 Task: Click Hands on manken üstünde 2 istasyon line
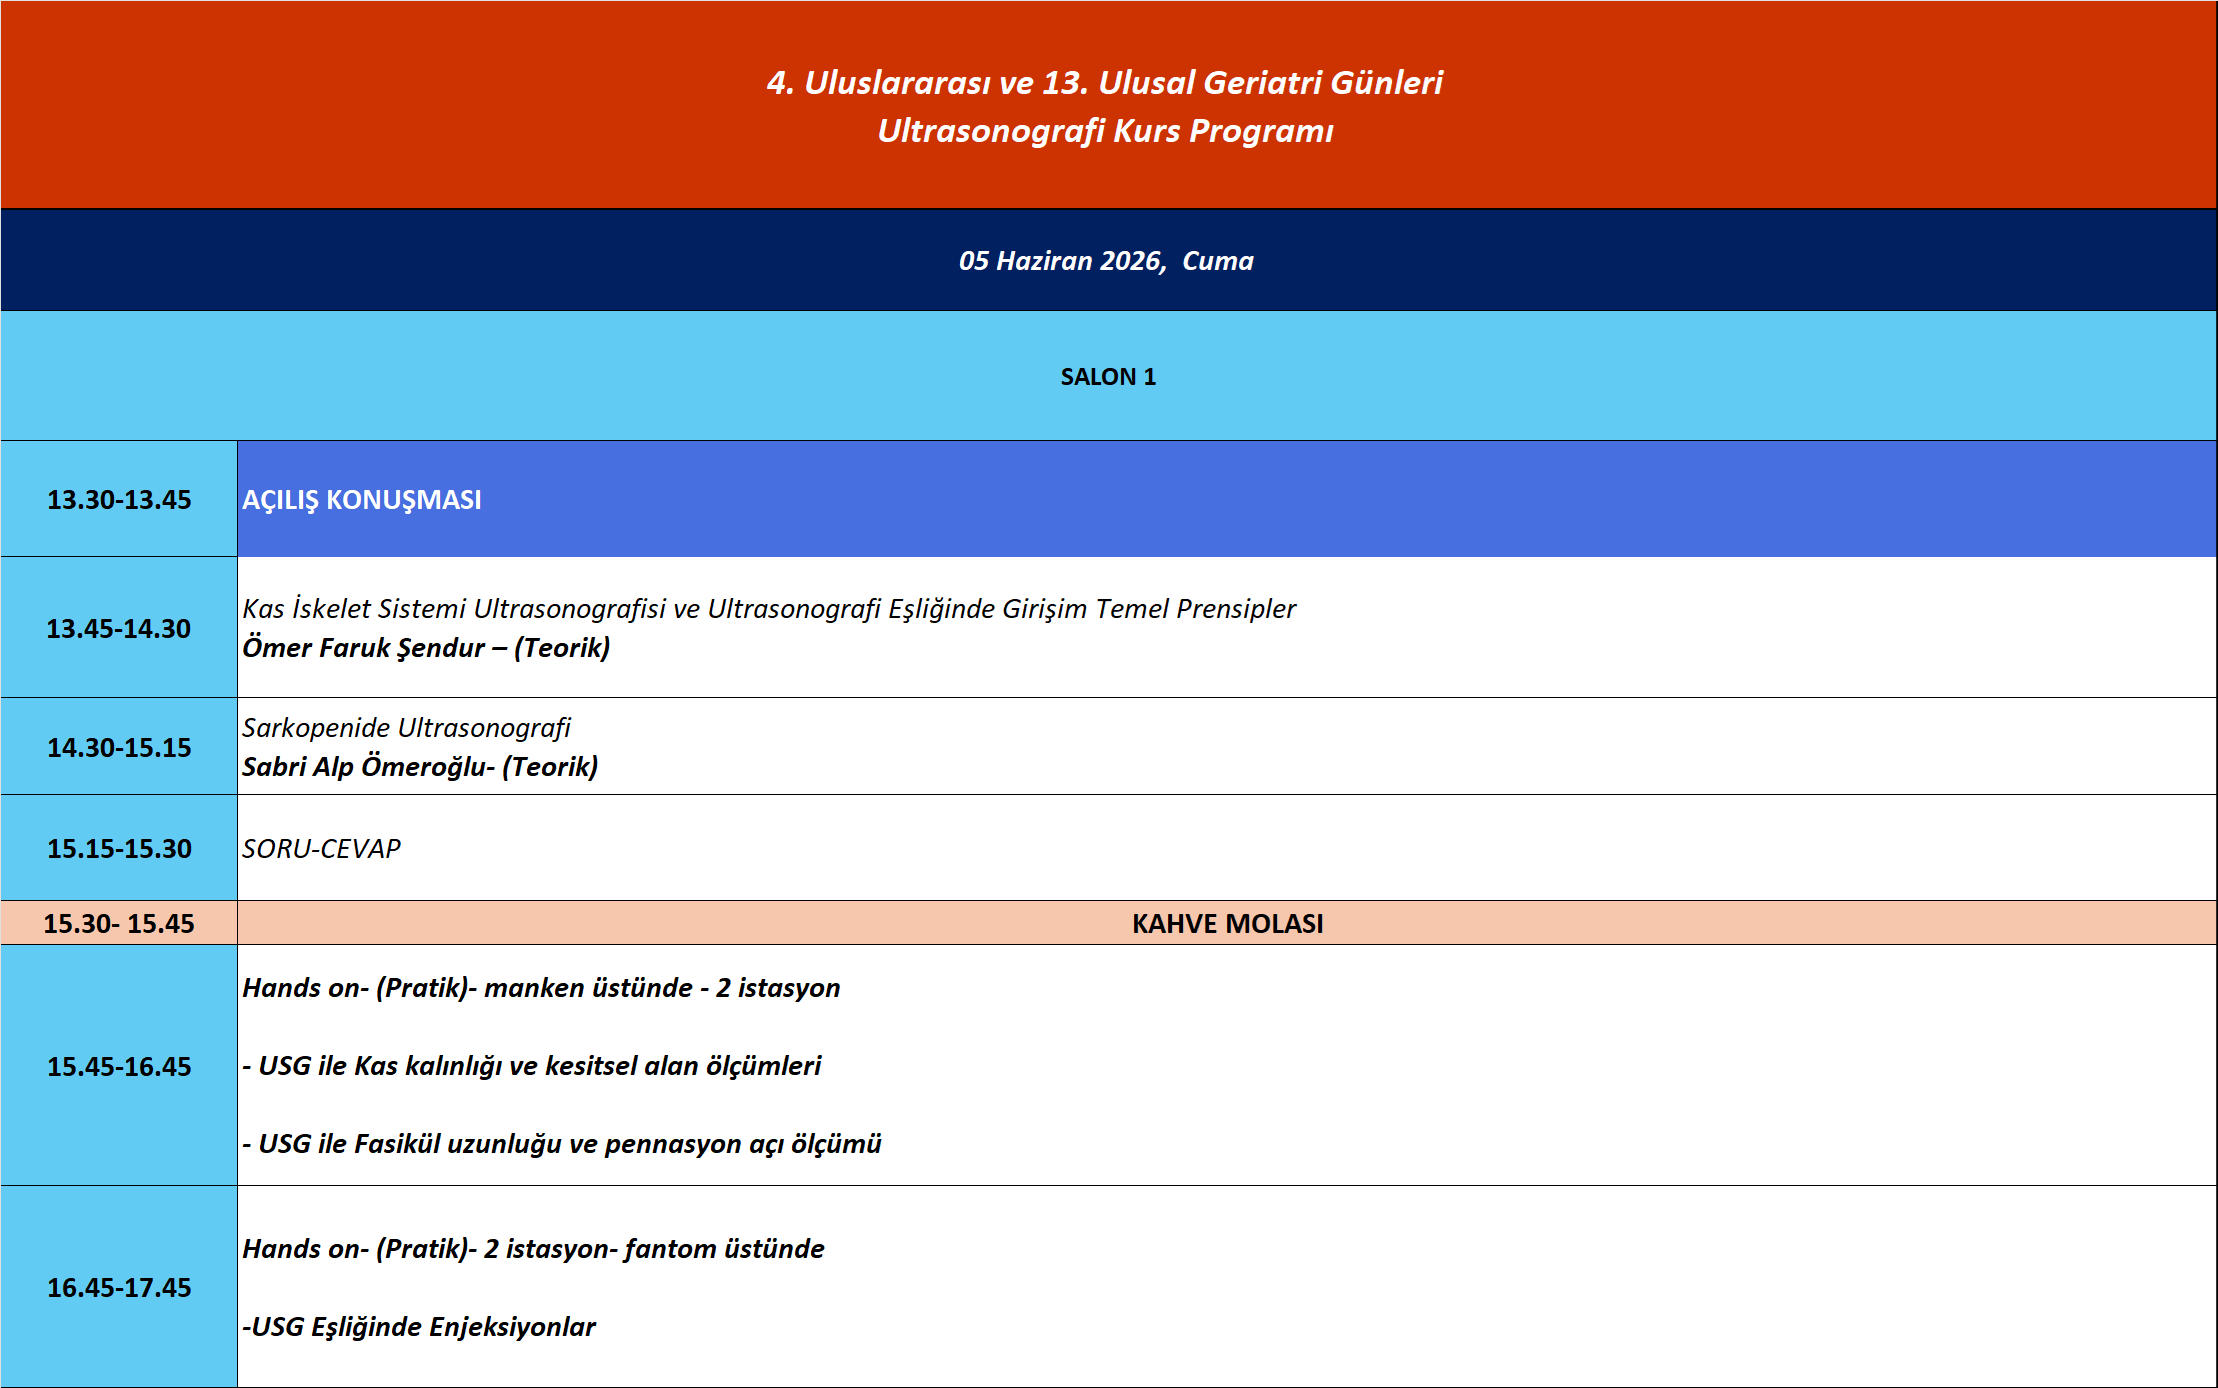(x=541, y=988)
